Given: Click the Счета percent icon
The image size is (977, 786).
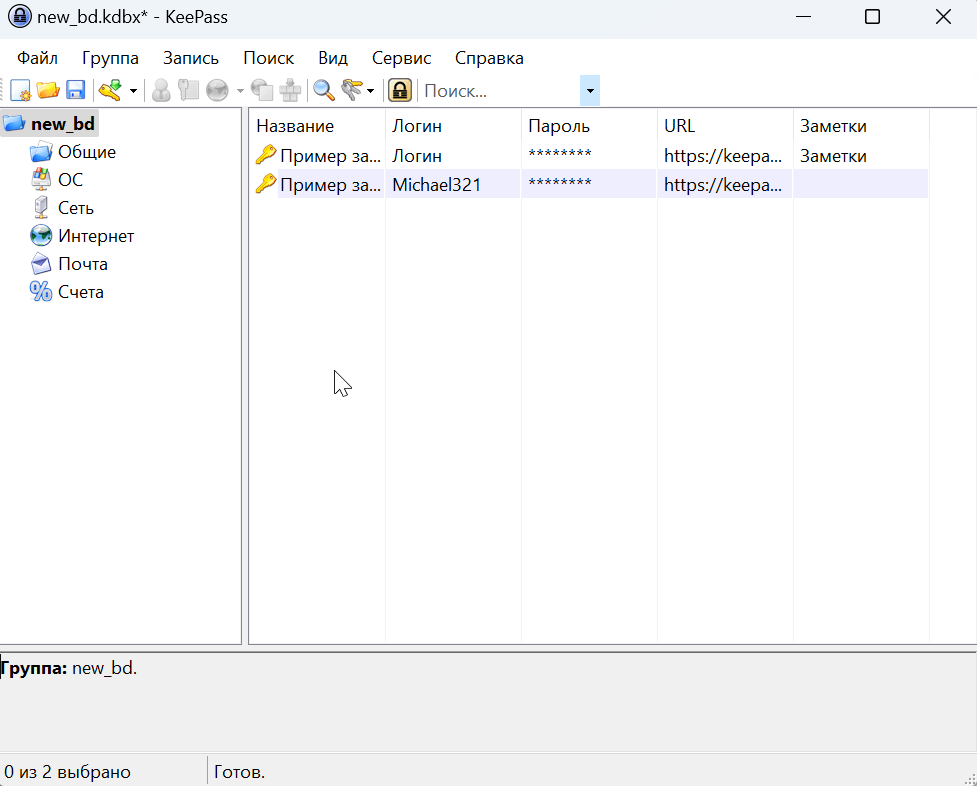Looking at the screenshot, I should click(41, 292).
